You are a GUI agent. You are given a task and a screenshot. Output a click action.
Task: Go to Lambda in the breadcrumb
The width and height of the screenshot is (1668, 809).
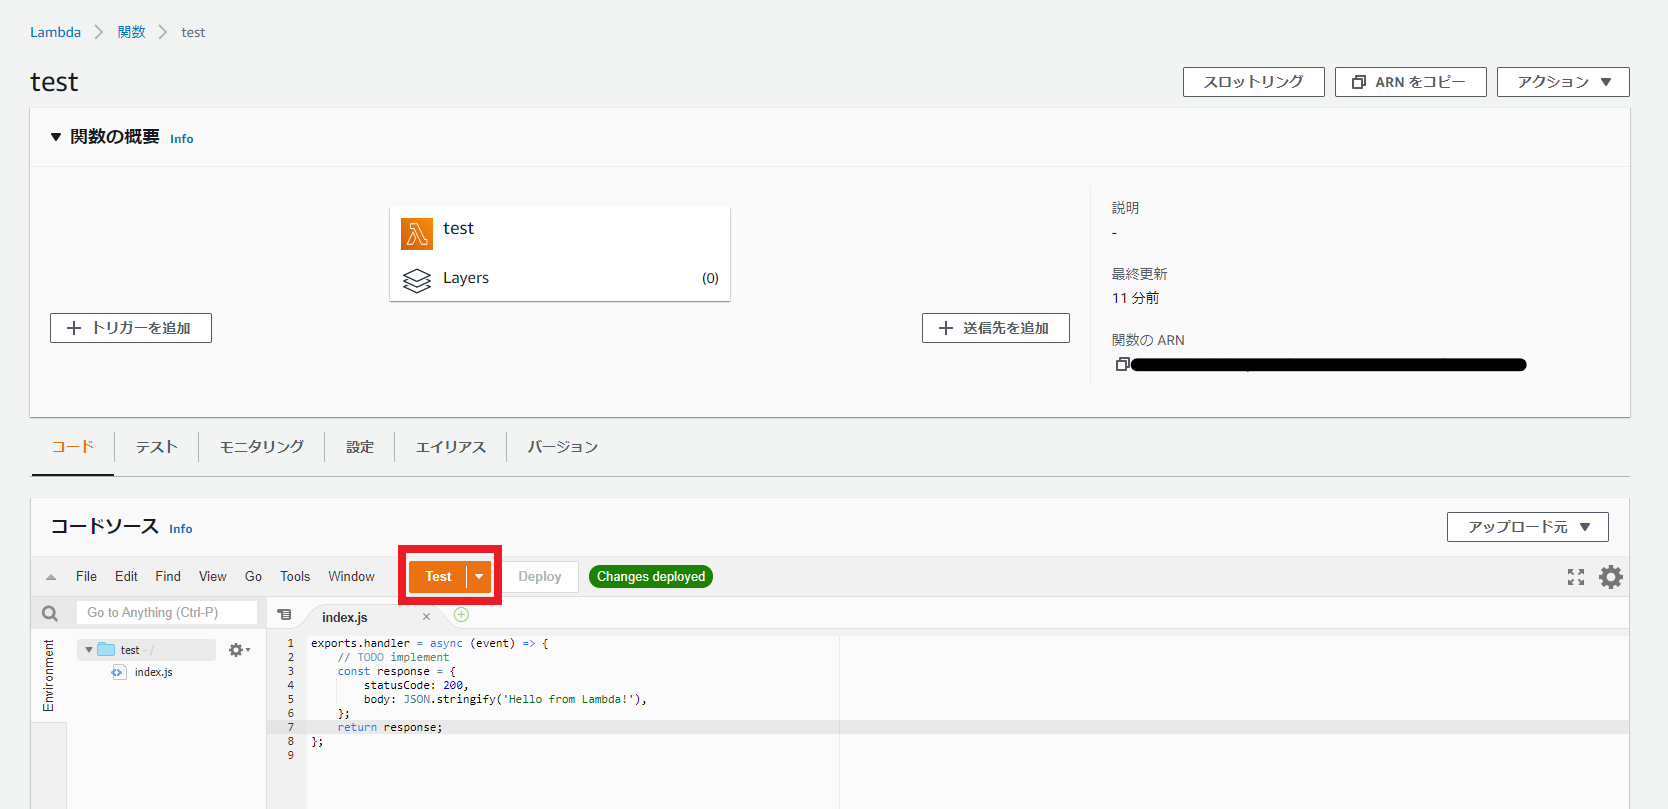(56, 32)
